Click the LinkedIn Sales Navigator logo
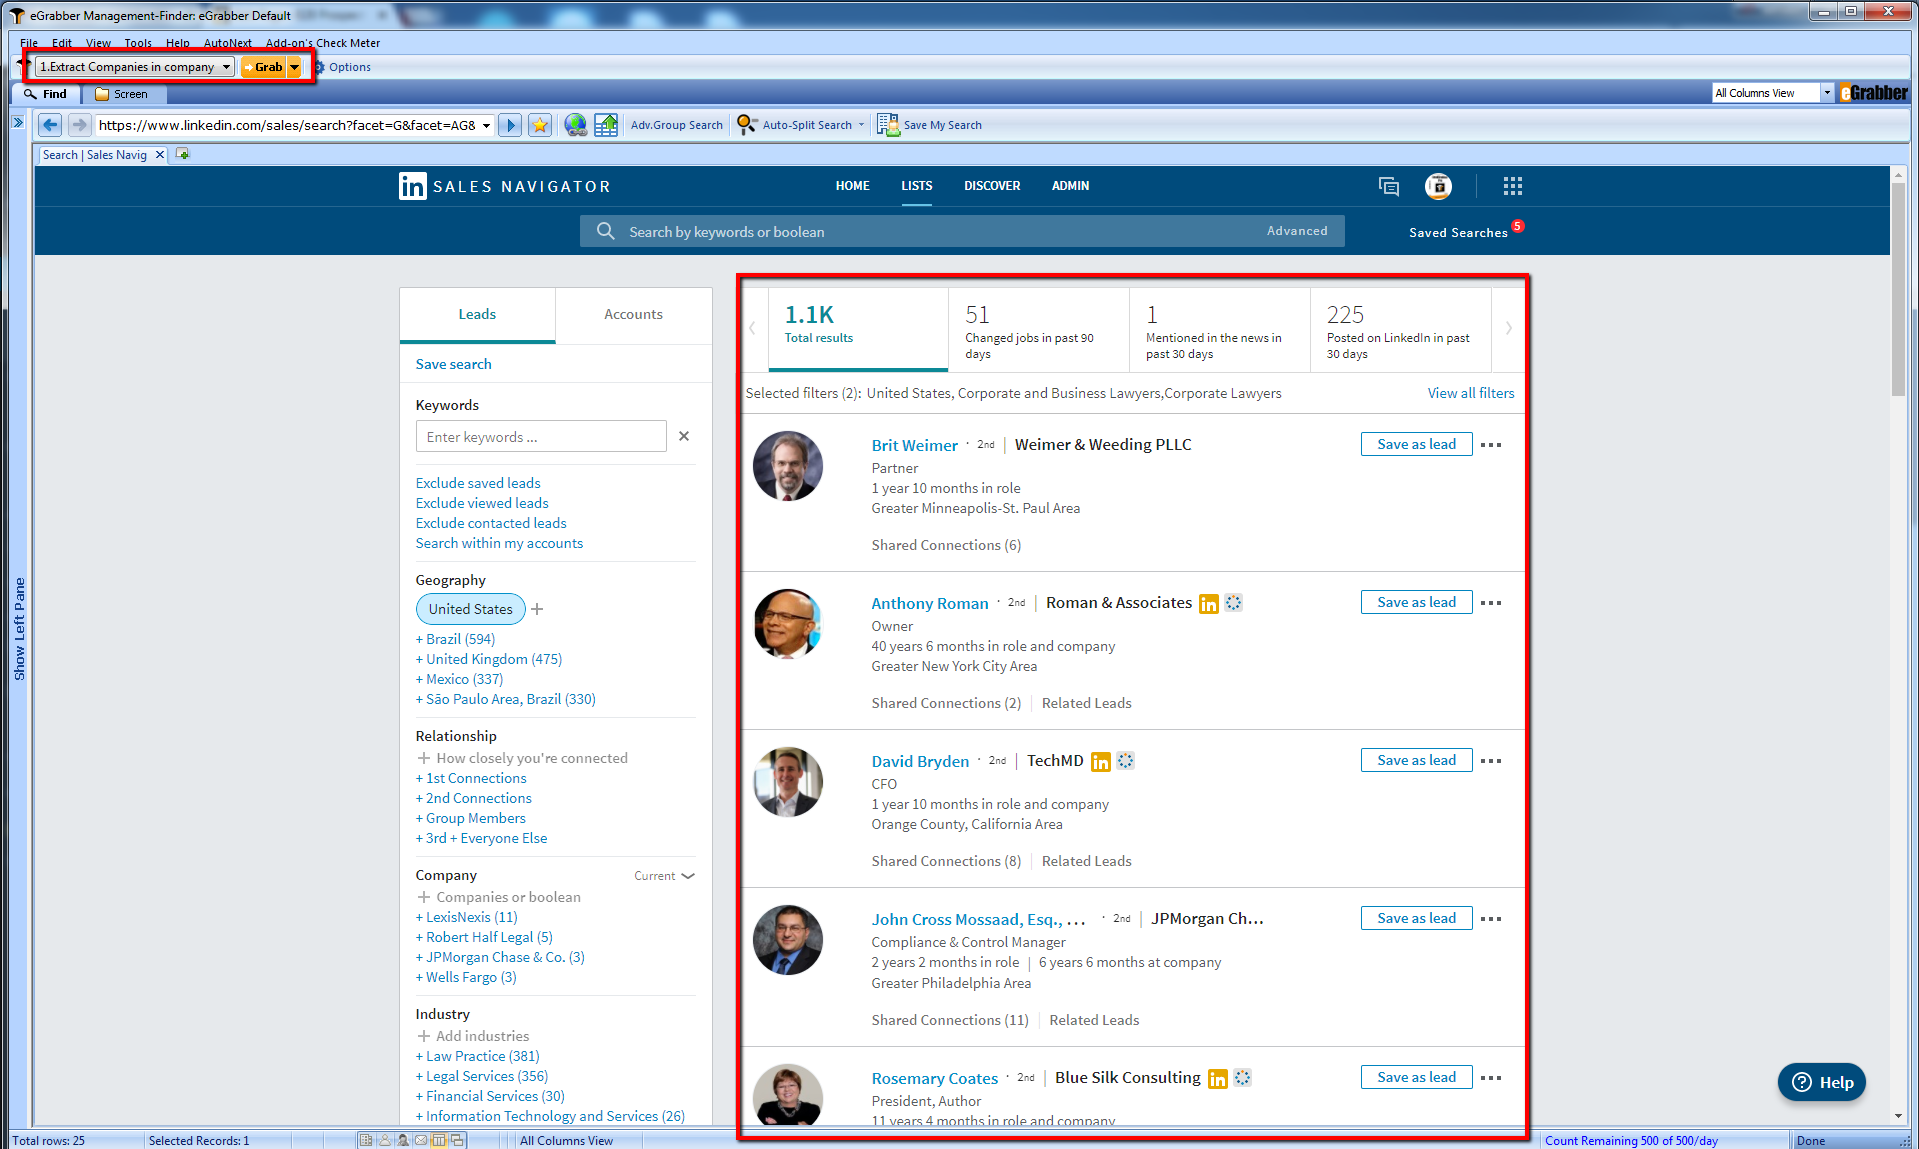 tap(504, 186)
